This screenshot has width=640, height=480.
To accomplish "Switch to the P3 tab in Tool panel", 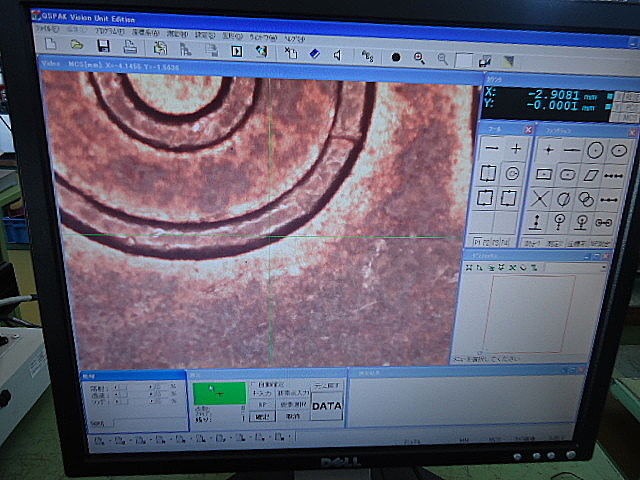I will [x=495, y=242].
